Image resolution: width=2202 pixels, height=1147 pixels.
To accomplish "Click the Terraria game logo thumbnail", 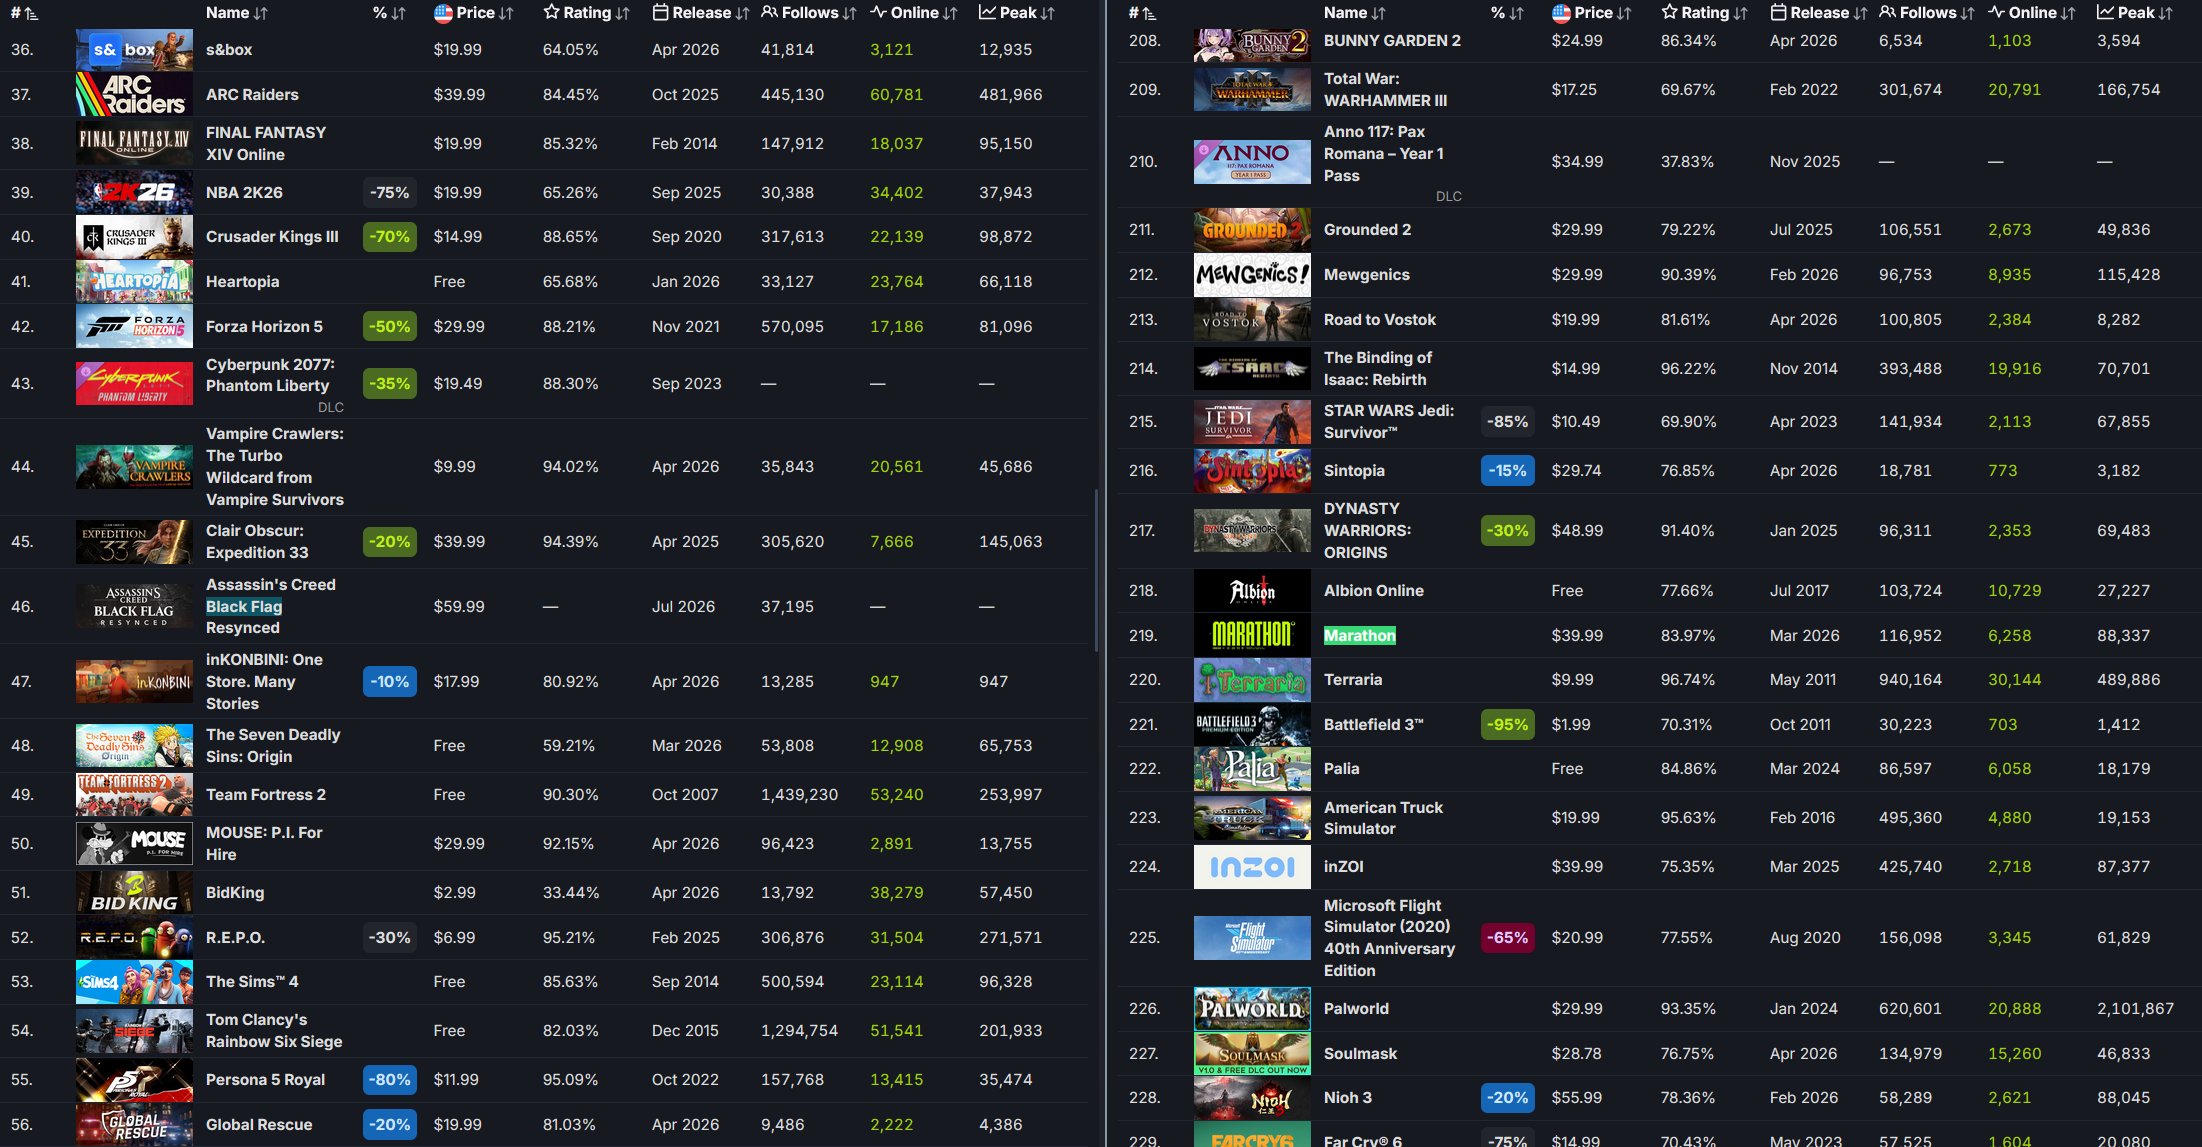I will 1252,680.
